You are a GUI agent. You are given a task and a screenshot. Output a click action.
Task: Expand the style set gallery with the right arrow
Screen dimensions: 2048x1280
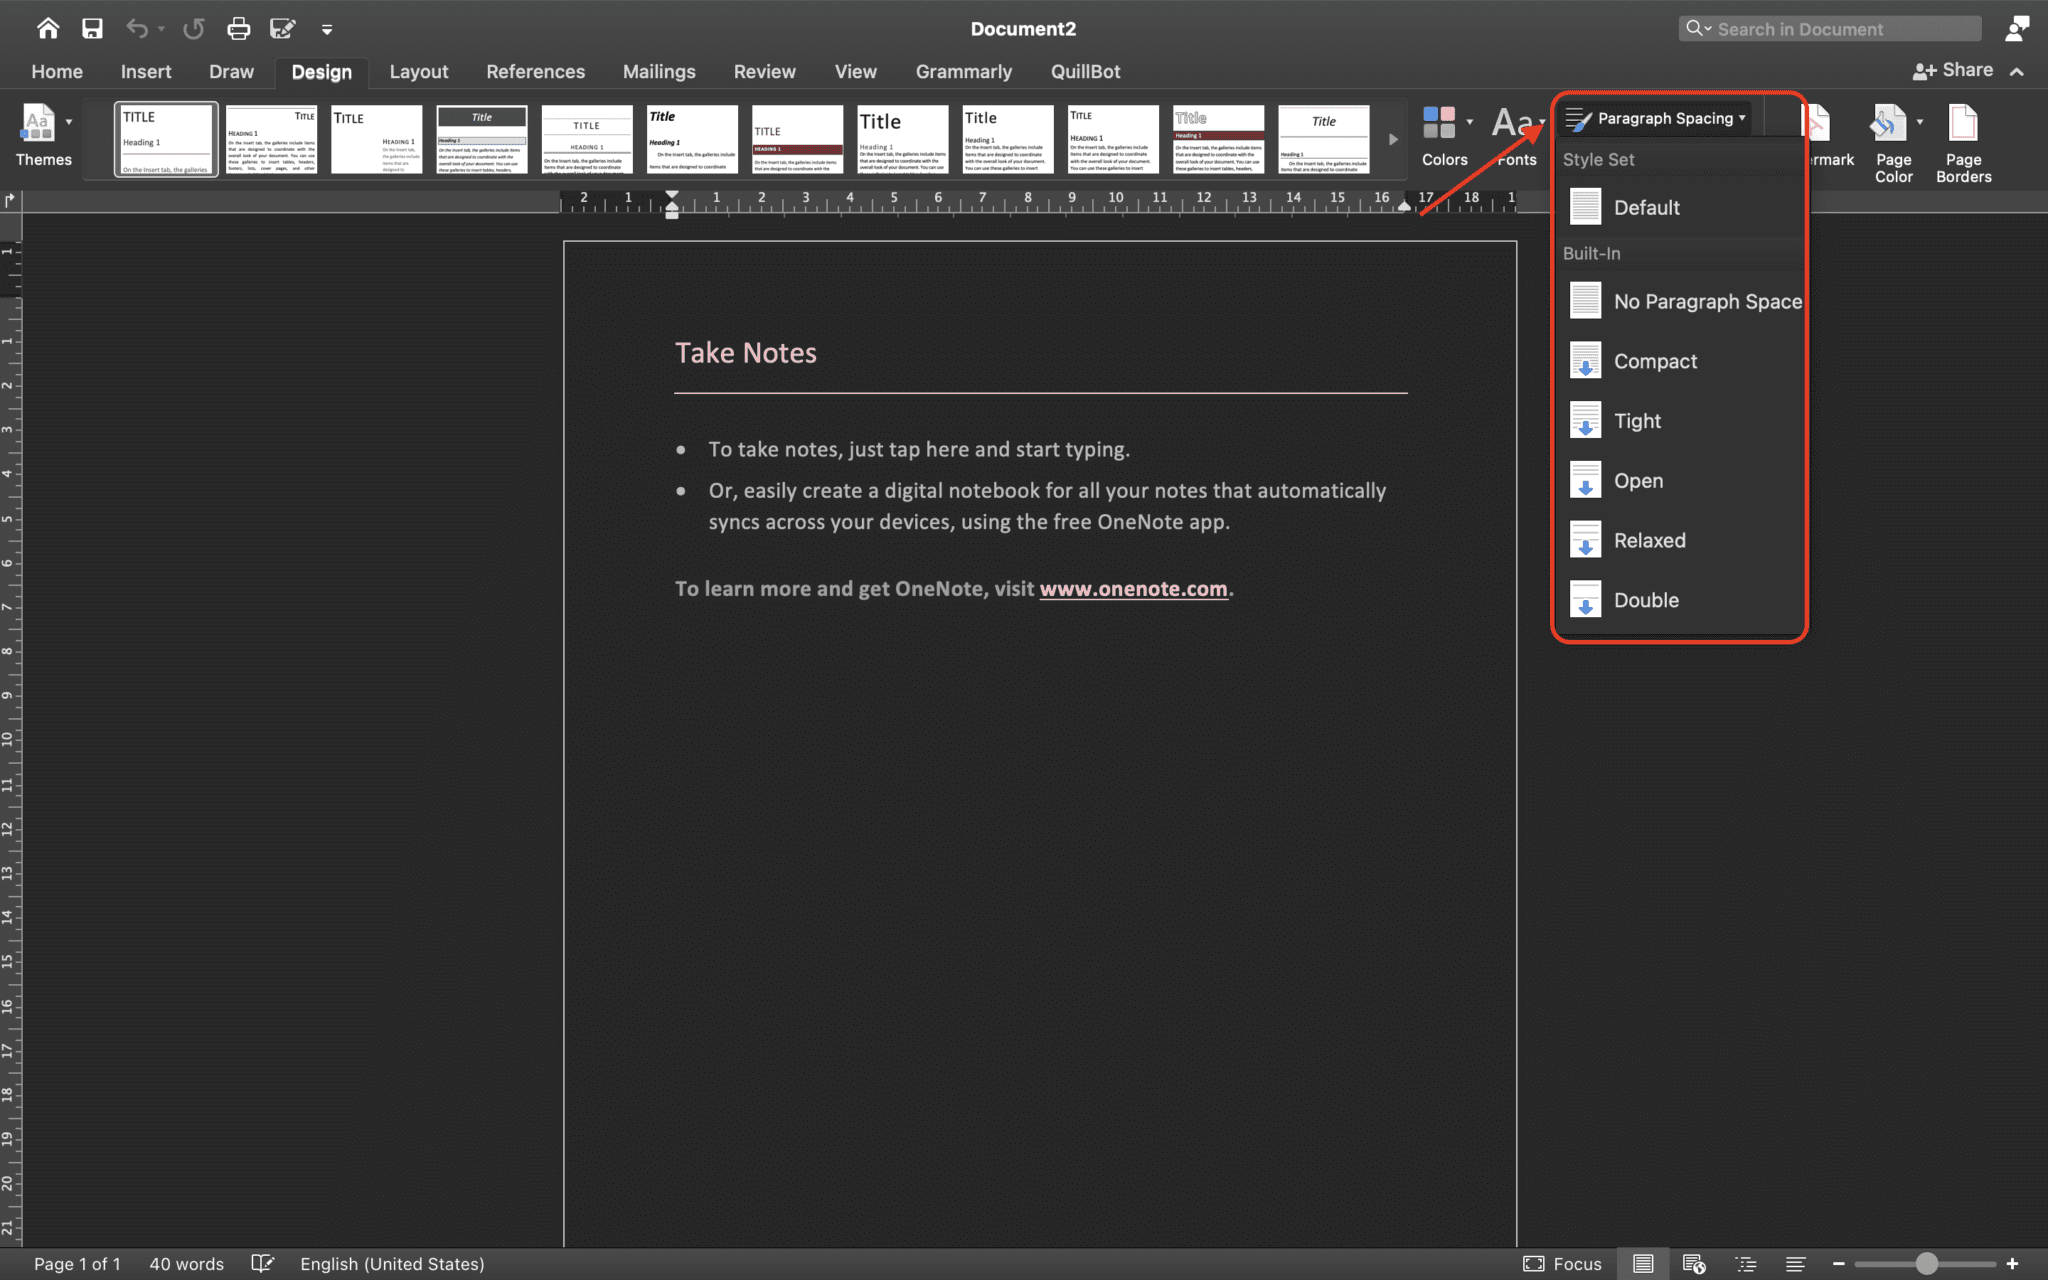click(x=1393, y=139)
